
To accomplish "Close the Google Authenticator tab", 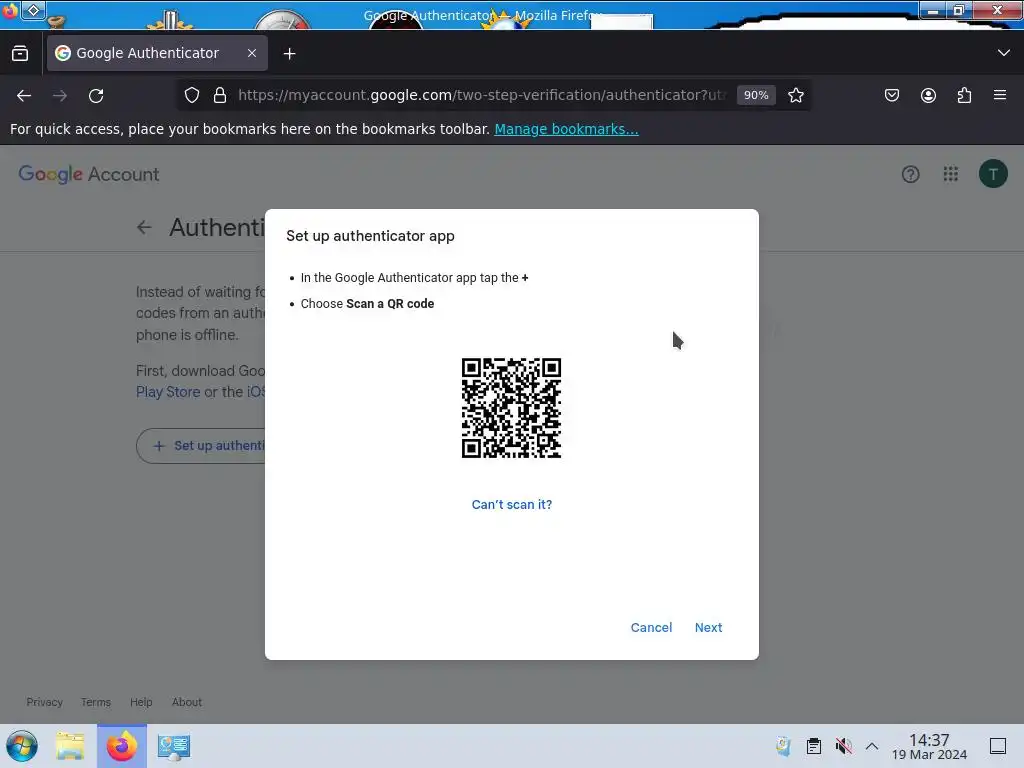I will point(252,53).
